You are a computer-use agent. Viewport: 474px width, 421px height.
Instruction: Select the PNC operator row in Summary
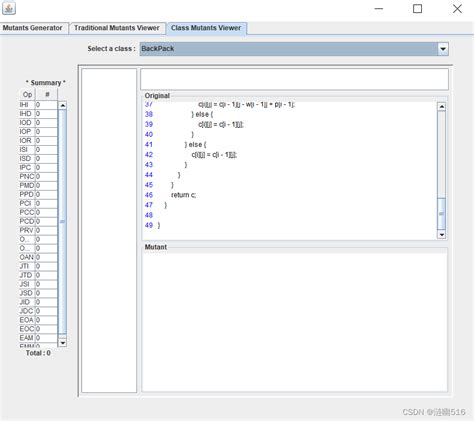(x=38, y=176)
